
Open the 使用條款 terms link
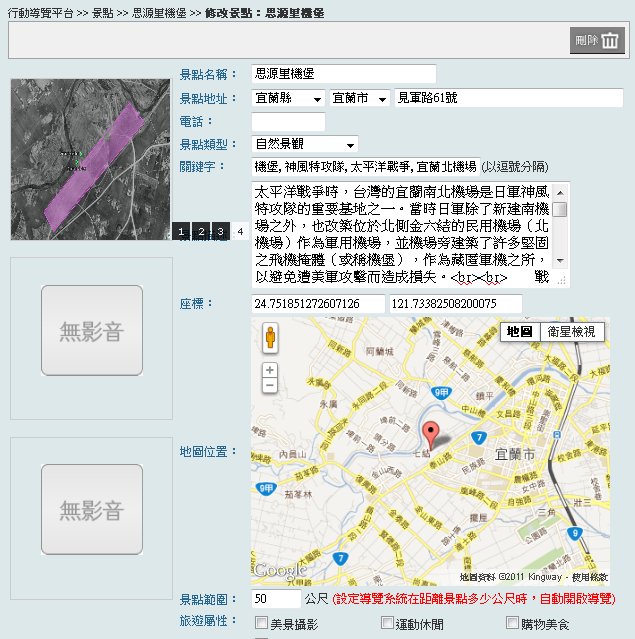590,577
